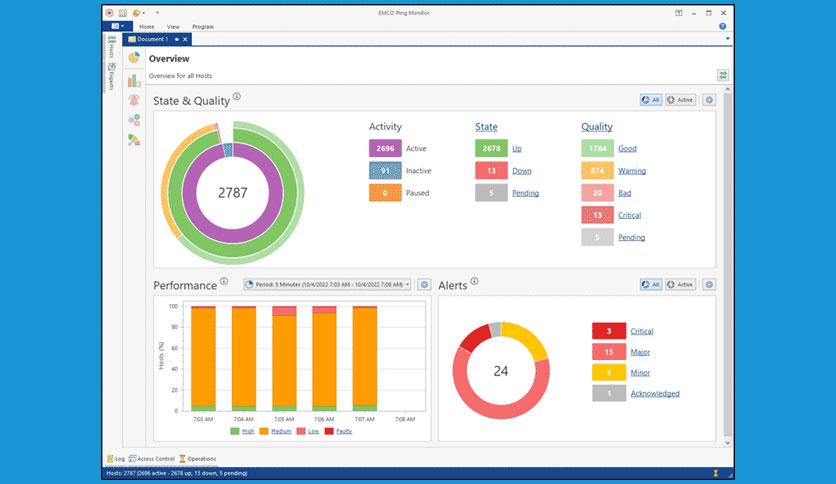Click the Low legend link in Performance
836x484 pixels.
[314, 431]
